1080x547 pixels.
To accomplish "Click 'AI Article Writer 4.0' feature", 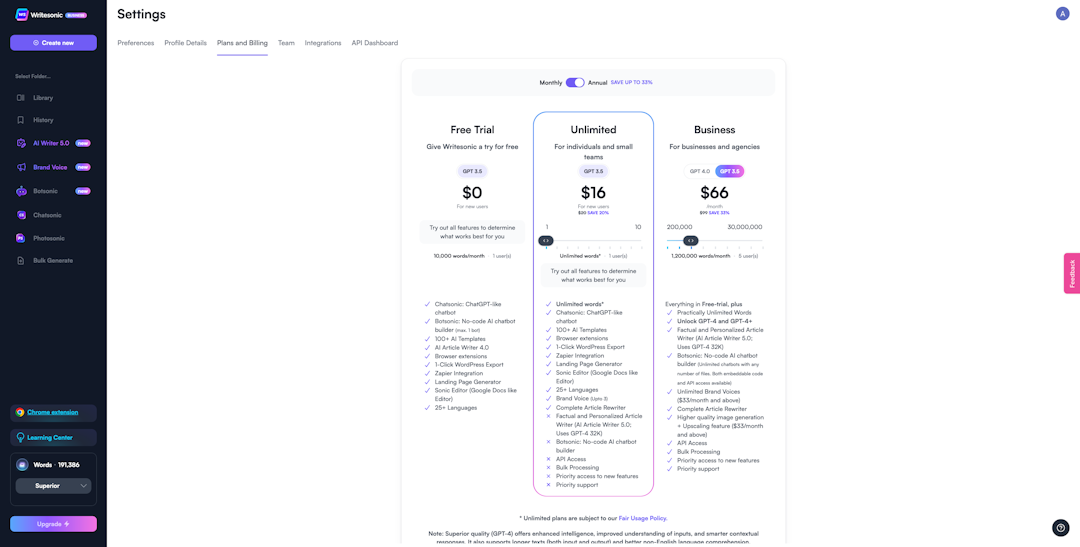I will tap(461, 347).
